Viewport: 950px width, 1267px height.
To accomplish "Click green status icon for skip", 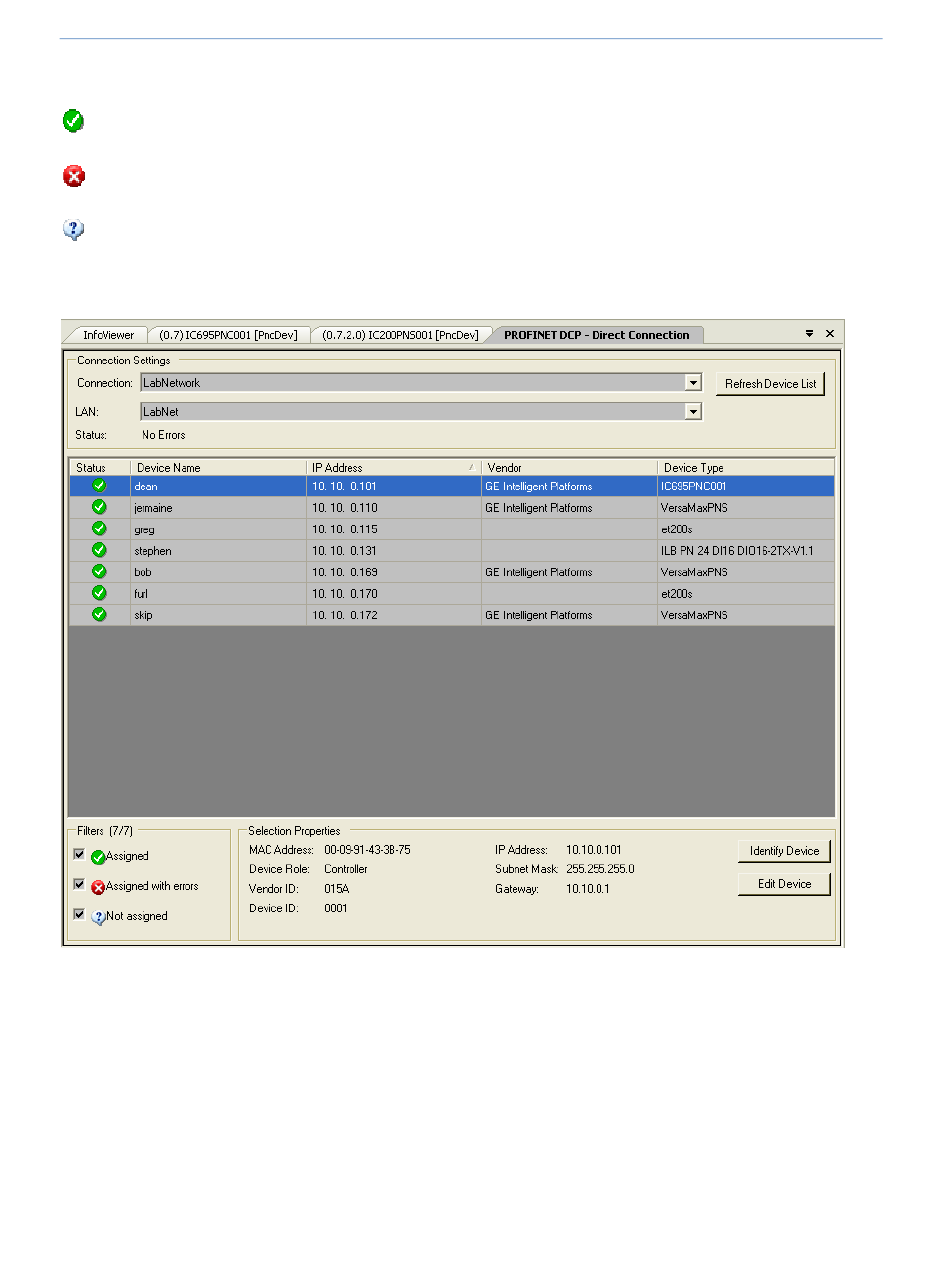I will coord(99,615).
